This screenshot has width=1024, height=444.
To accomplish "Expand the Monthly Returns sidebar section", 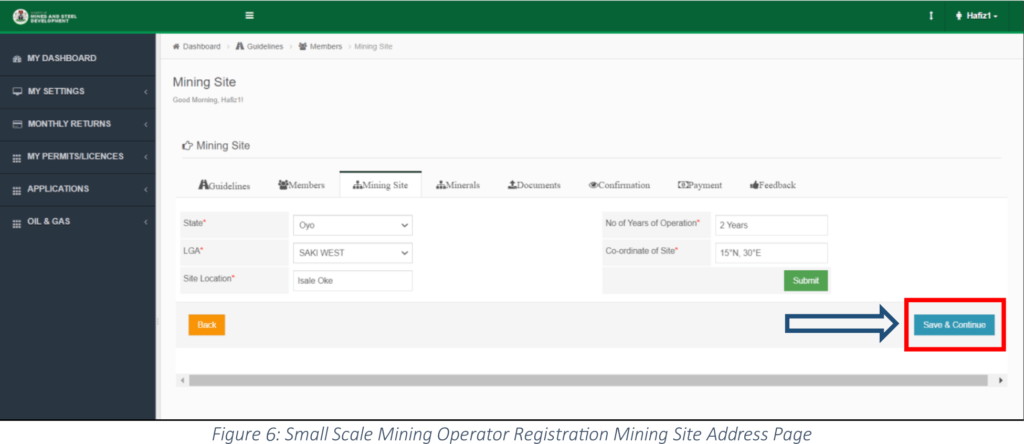I will [x=68, y=124].
